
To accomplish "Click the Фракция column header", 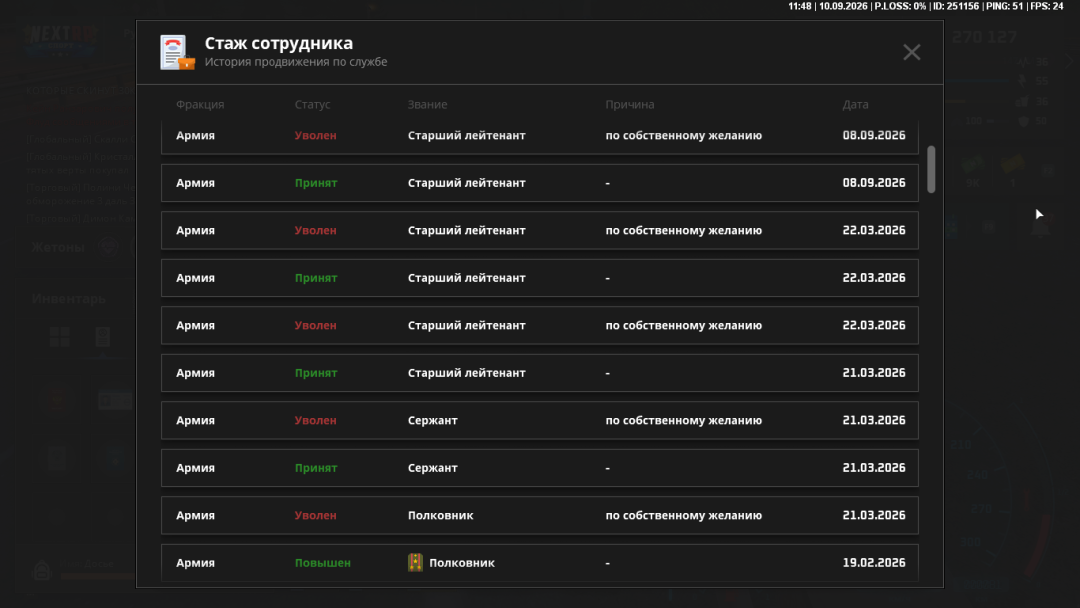I will [x=200, y=105].
